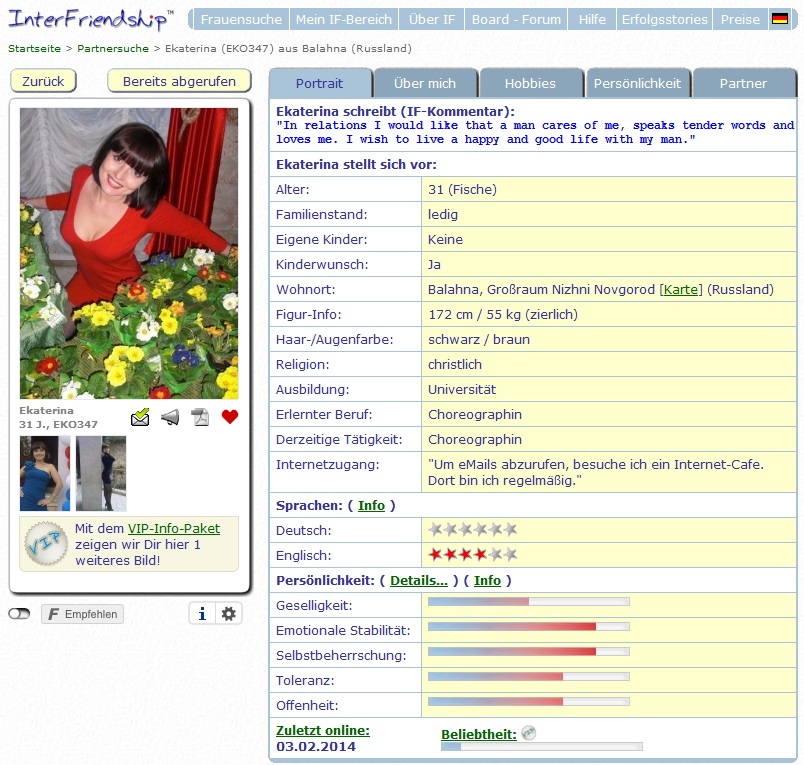Switch to the Hobbies tab
Image resolution: width=804 pixels, height=765 pixels.
[530, 83]
